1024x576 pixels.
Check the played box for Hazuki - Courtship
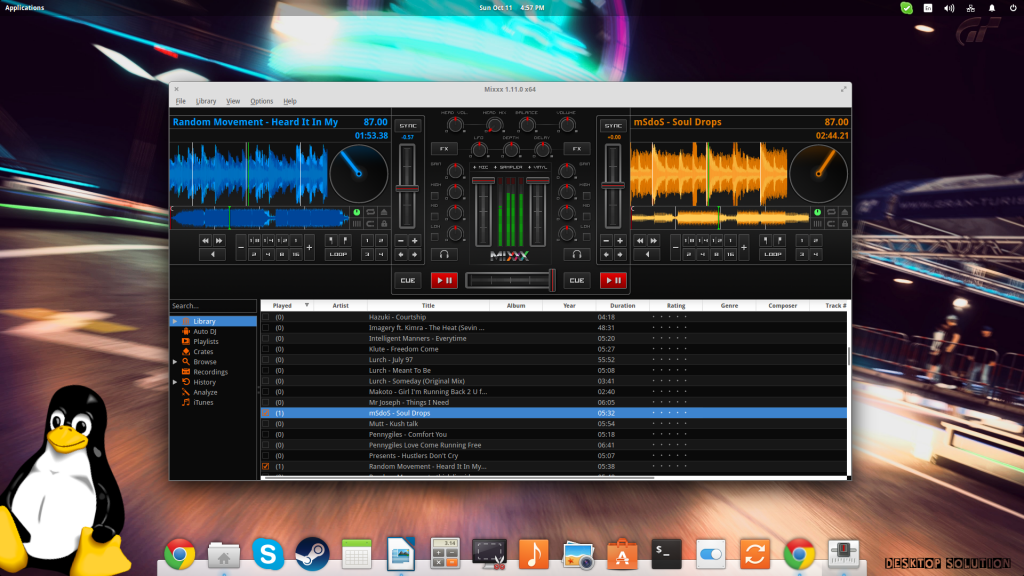tap(265, 317)
